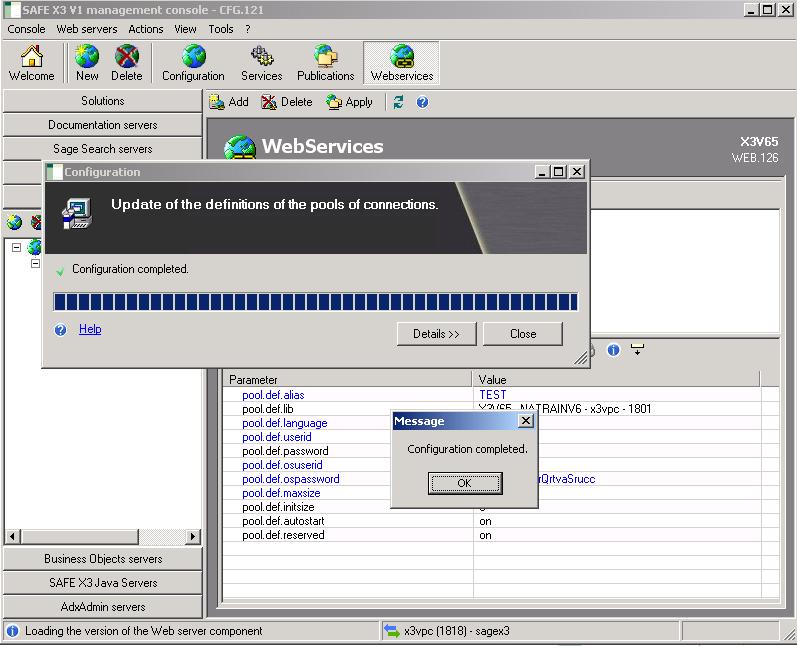Viewport: 797px width, 646px height.
Task: Click left arrow of tree horizontal scrollbar
Action: coord(13,536)
